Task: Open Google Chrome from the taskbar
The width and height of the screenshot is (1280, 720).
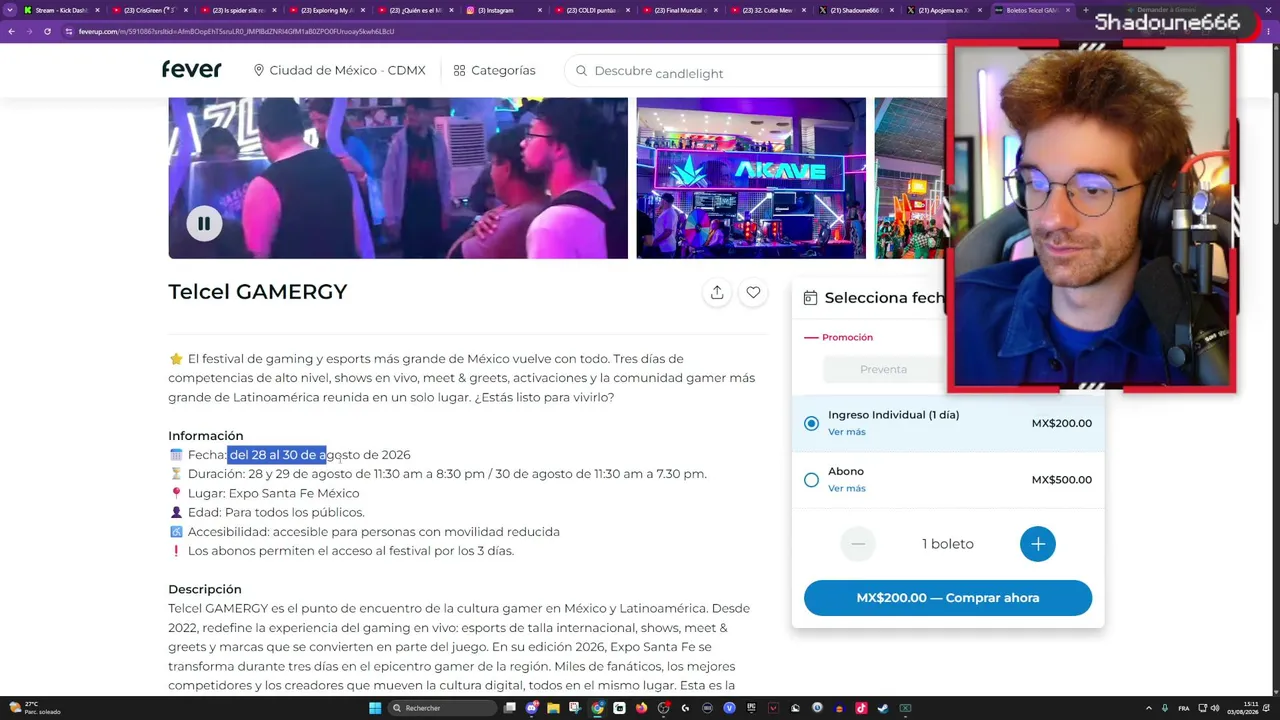Action: click(597, 708)
